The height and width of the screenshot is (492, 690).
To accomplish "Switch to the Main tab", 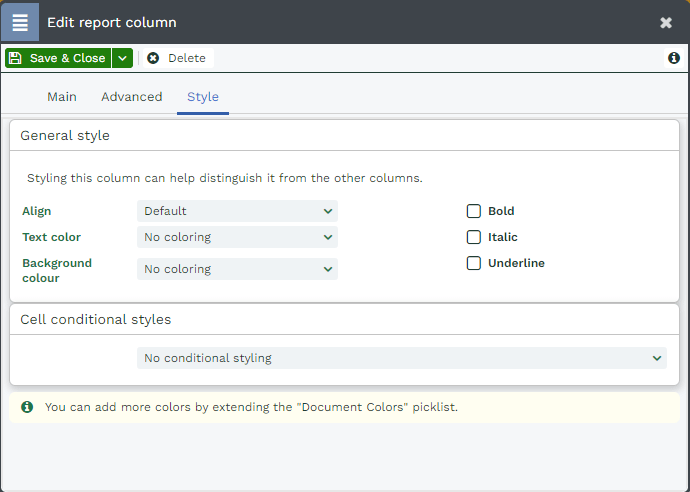I will [x=62, y=97].
